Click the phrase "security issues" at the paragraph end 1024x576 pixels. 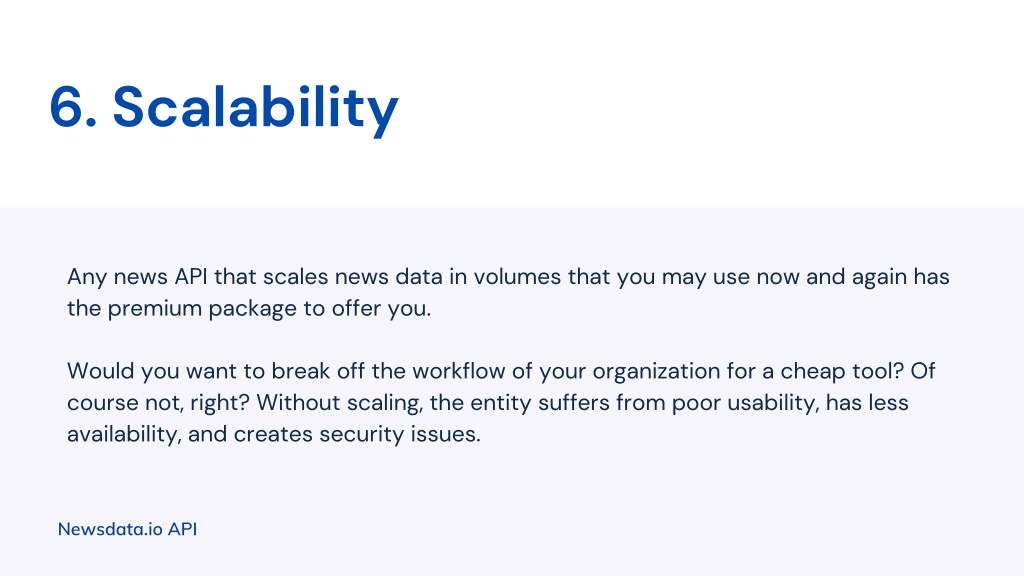click(x=398, y=434)
